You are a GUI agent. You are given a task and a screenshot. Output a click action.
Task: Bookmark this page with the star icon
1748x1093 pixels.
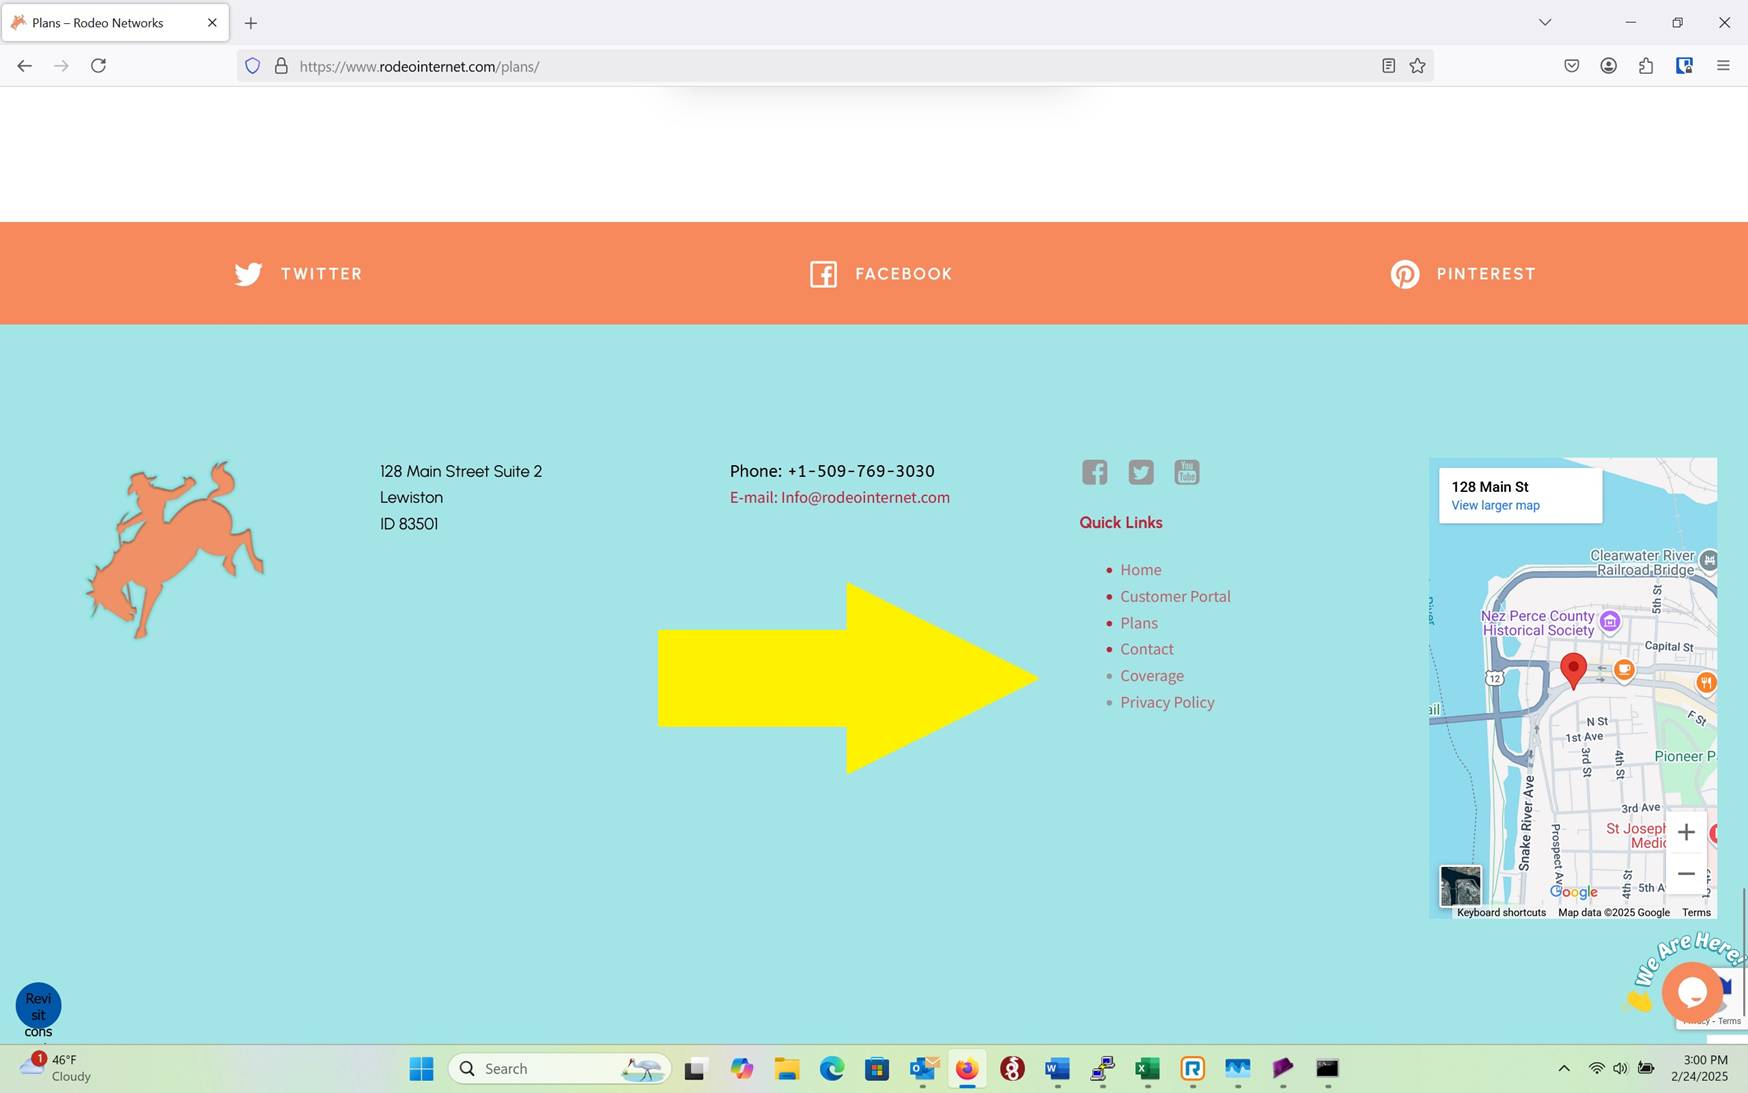(x=1417, y=66)
